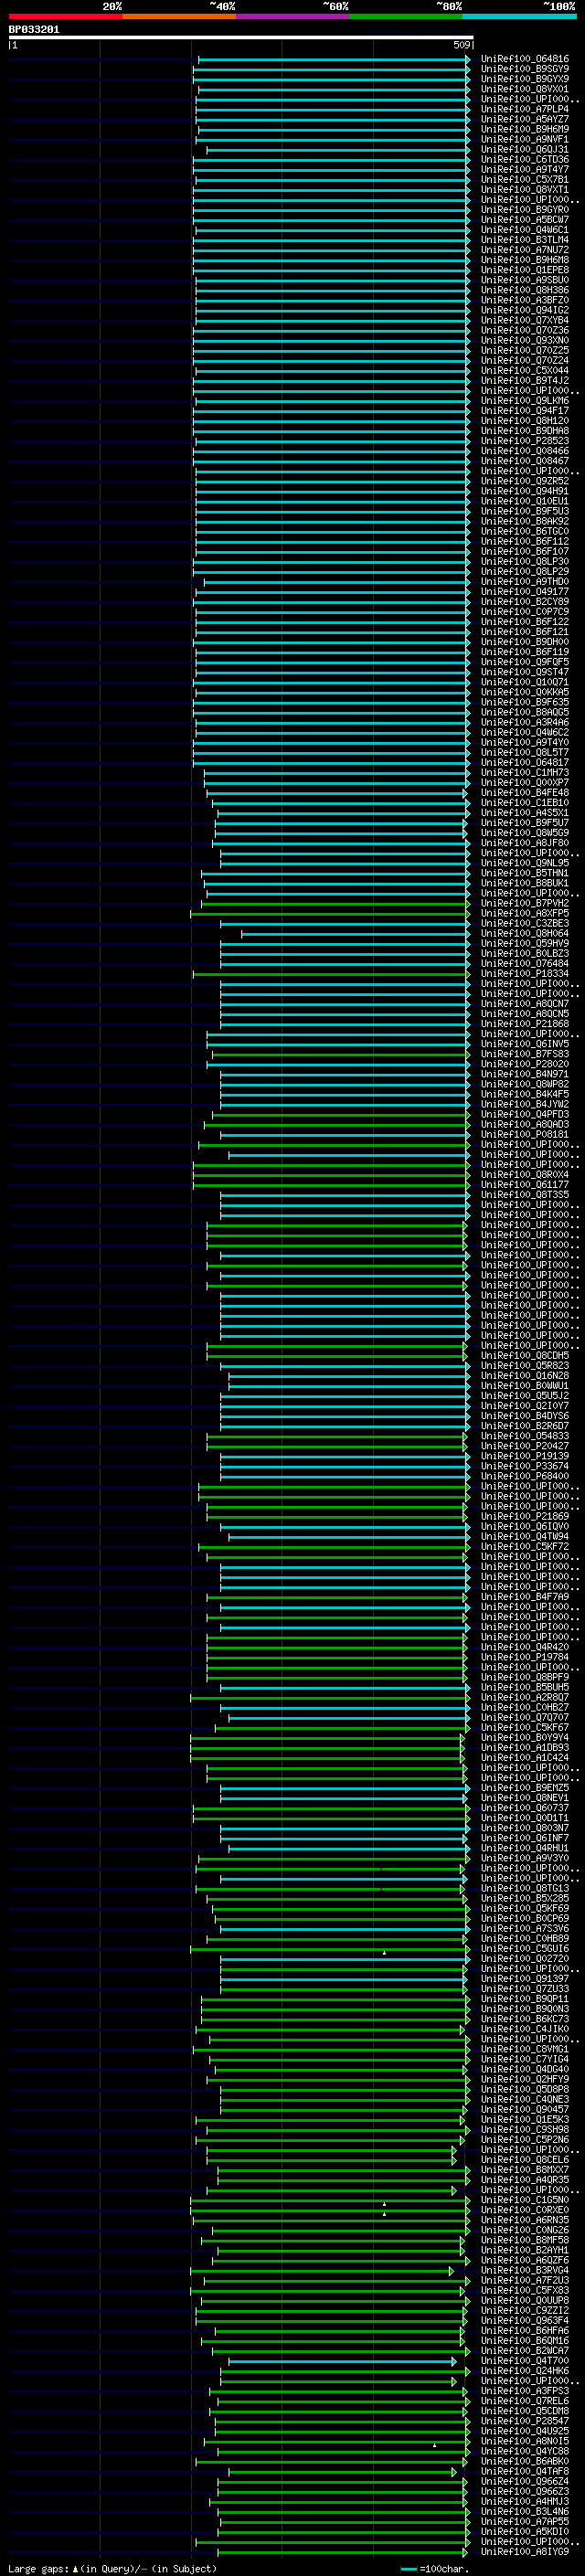Select the UniRef100_O76484 label
The width and height of the screenshot is (585, 2576).
coord(525,964)
